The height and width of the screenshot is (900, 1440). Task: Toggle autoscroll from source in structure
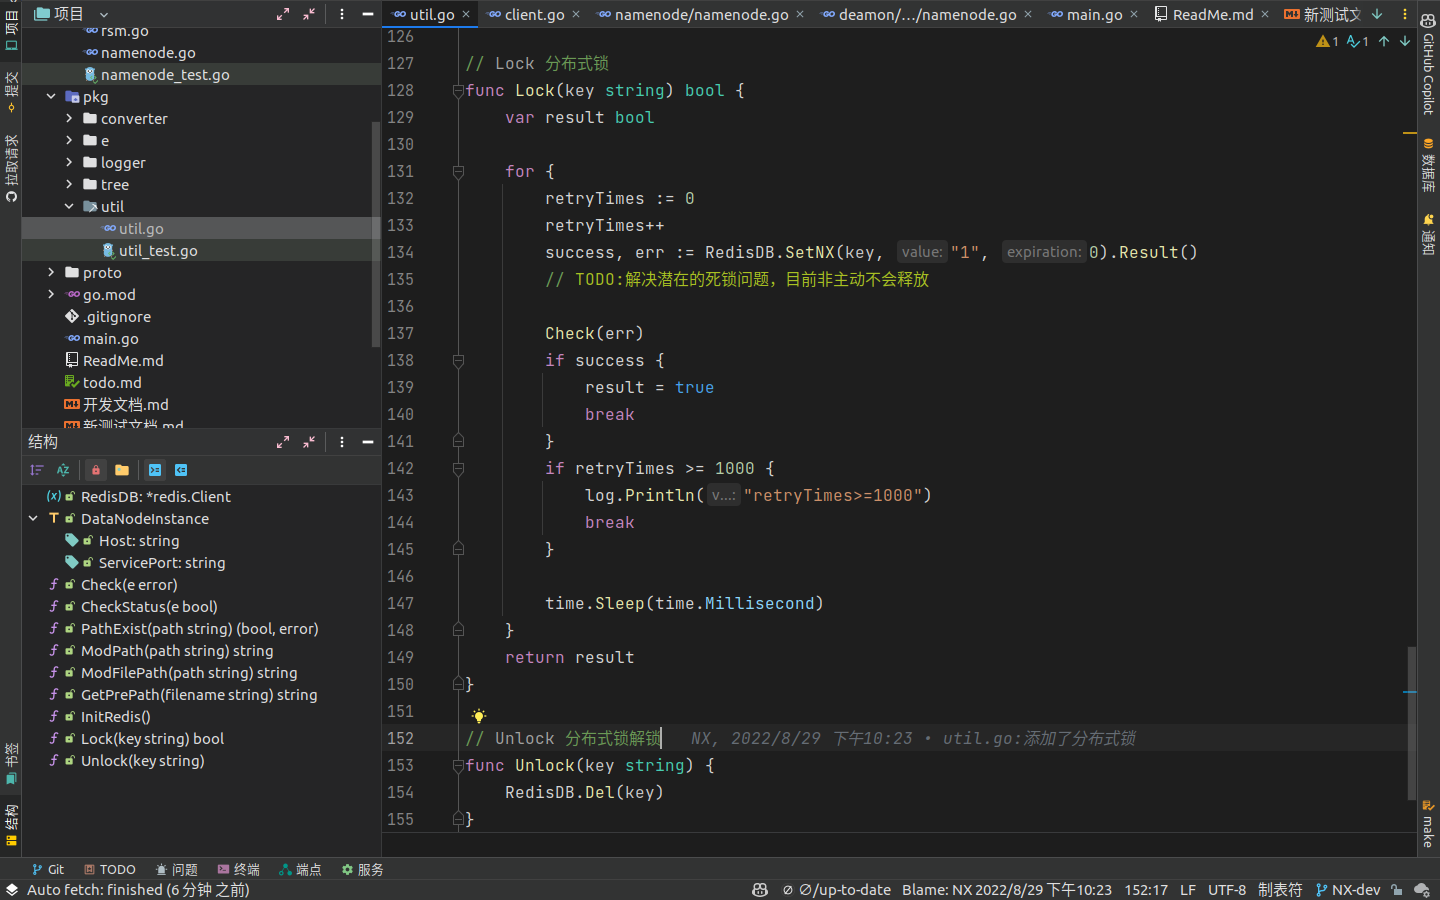[x=181, y=470]
